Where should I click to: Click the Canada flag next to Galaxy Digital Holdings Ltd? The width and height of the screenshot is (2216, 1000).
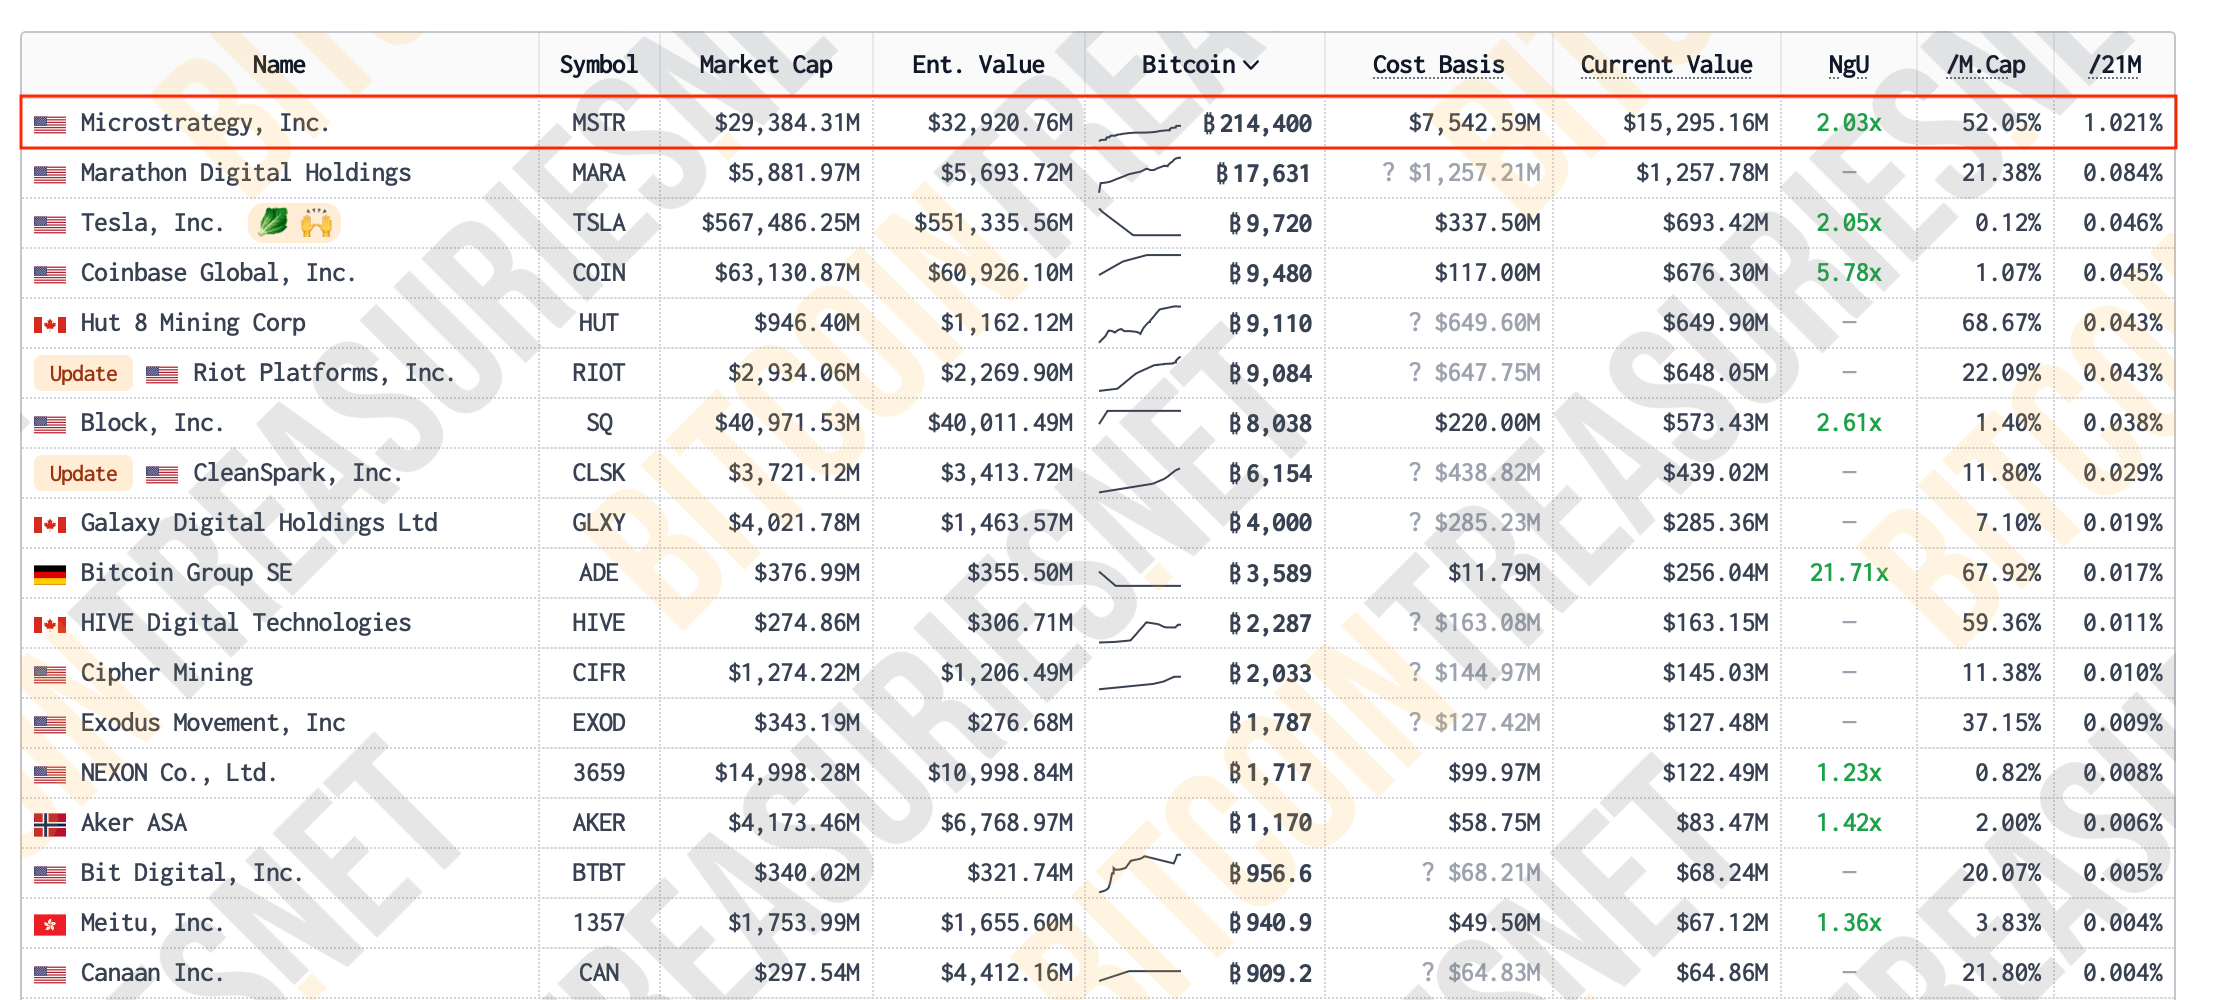(x=50, y=524)
